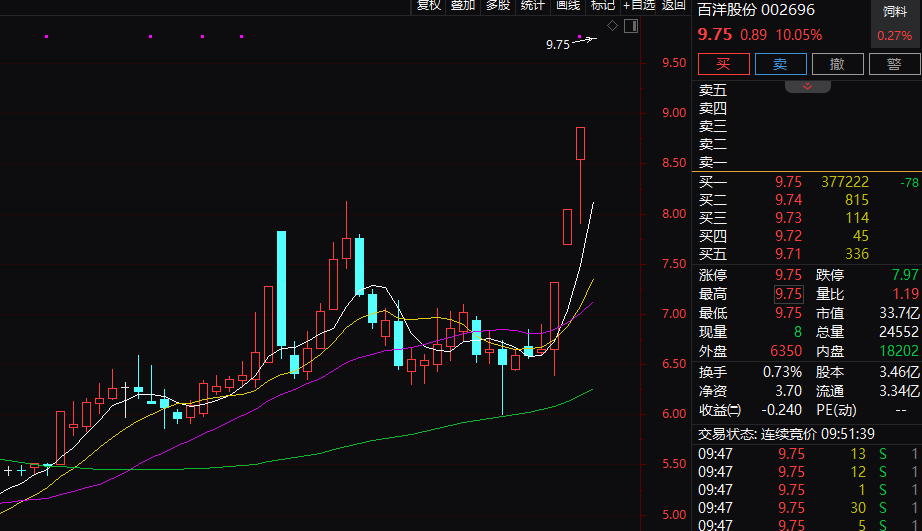Image resolution: width=922 pixels, height=531 pixels.
Task: Open the 复权 menu
Action: [429, 5]
